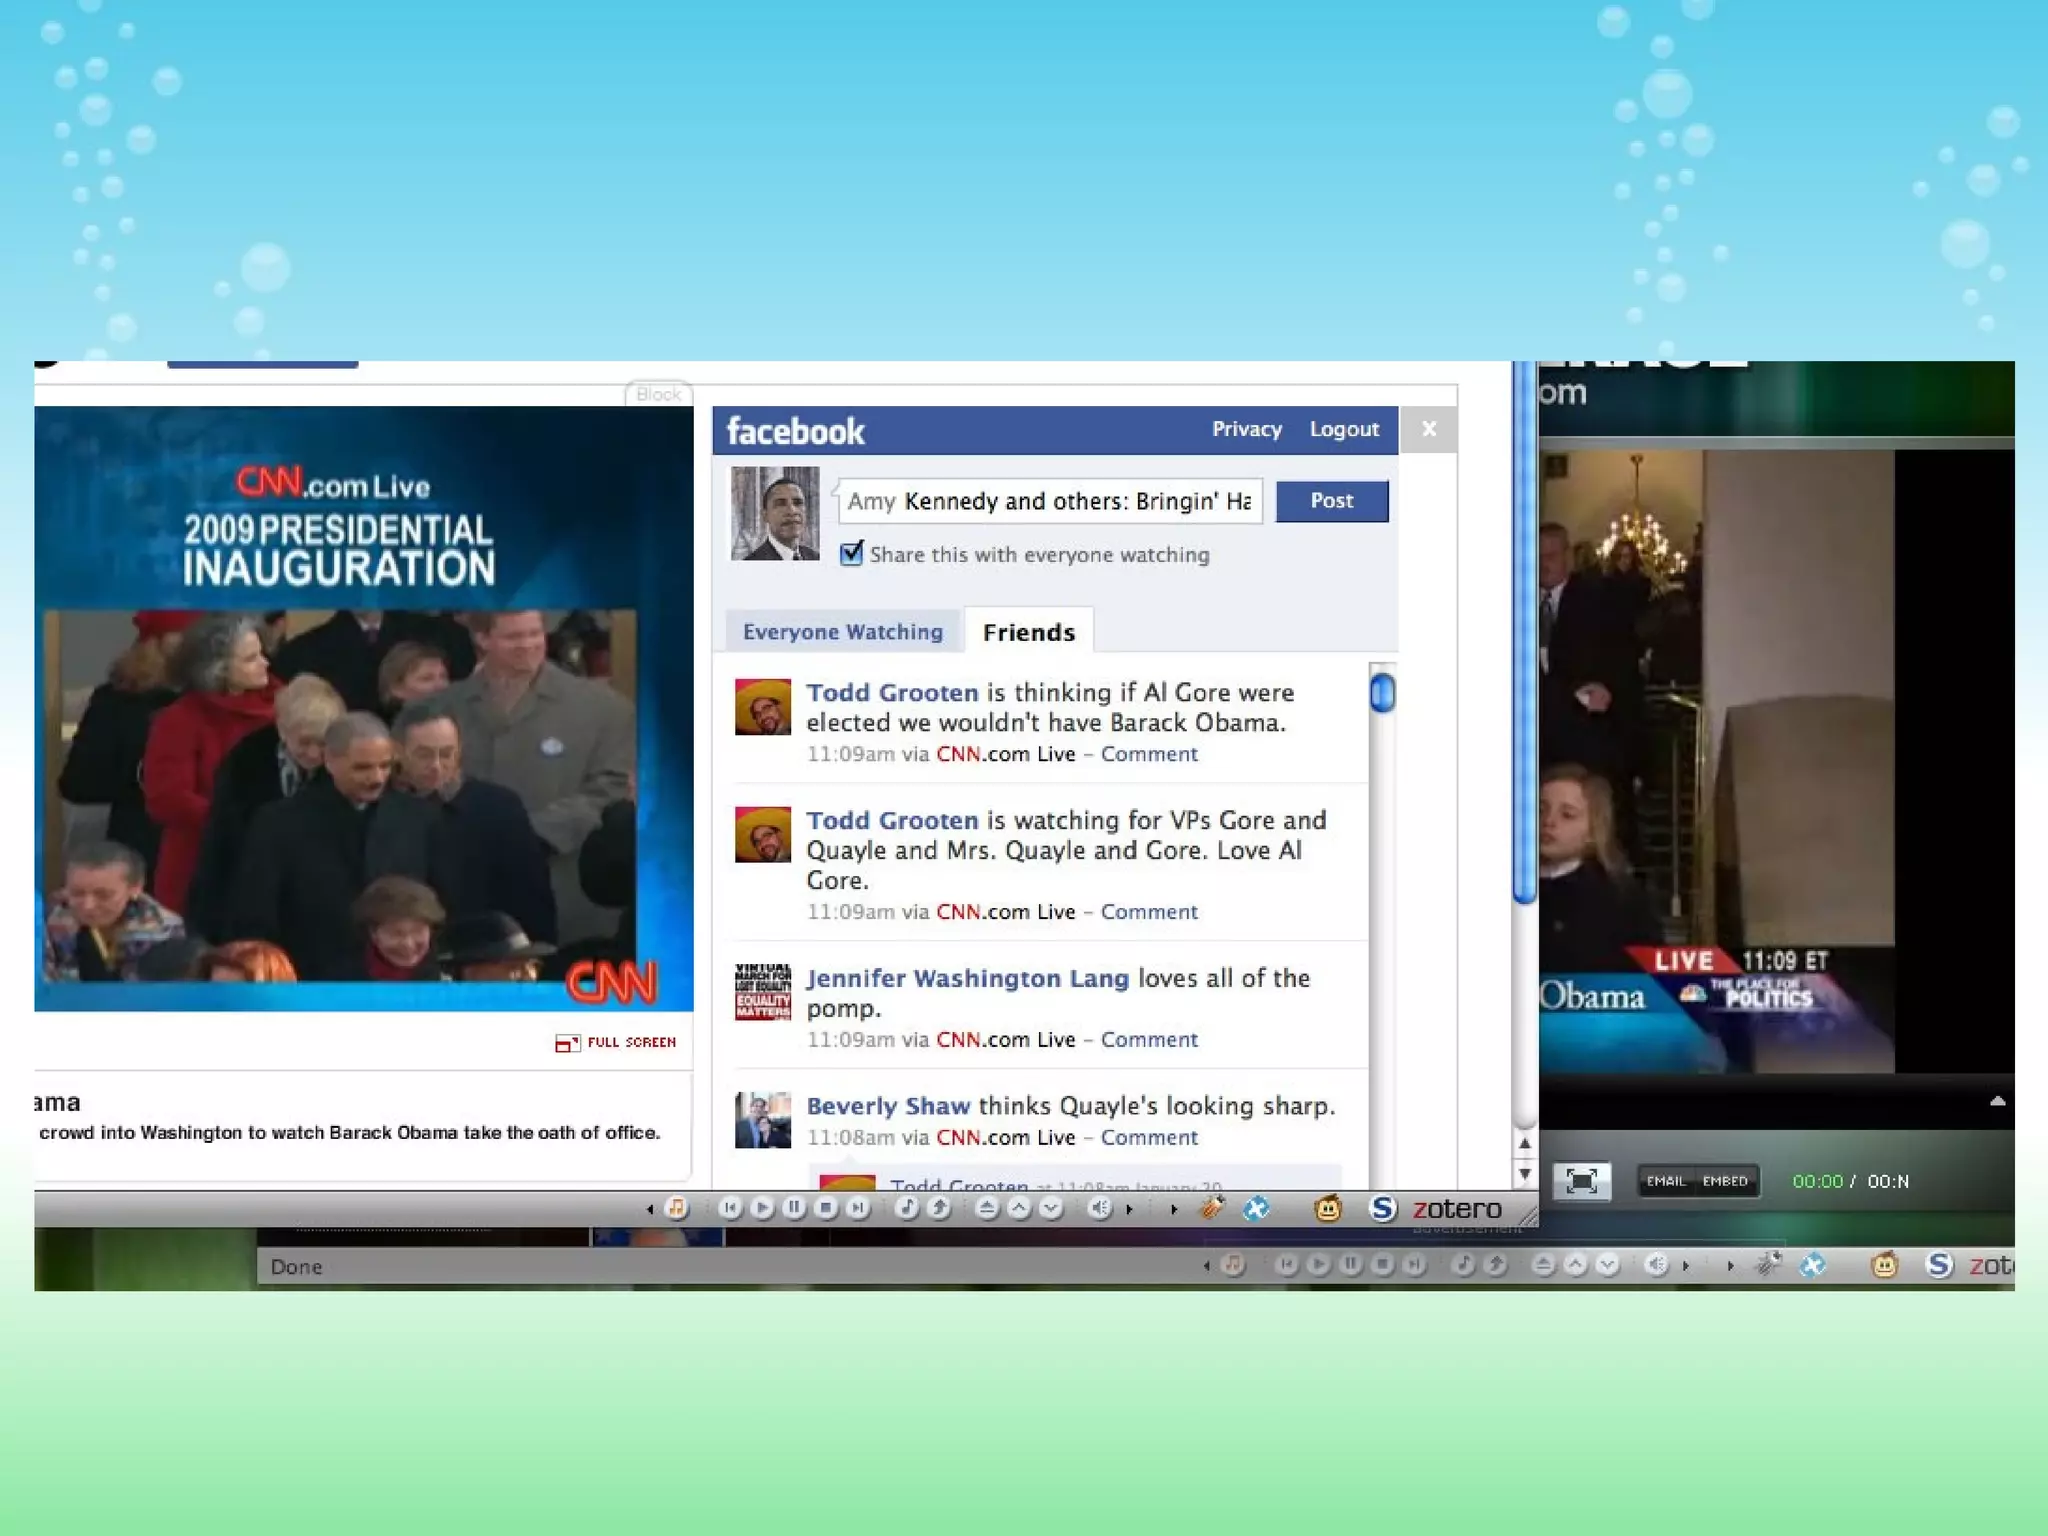This screenshot has height=1536, width=2048.
Task: Click the Greasemonkey monkey face icon
Action: pyautogui.click(x=1328, y=1209)
